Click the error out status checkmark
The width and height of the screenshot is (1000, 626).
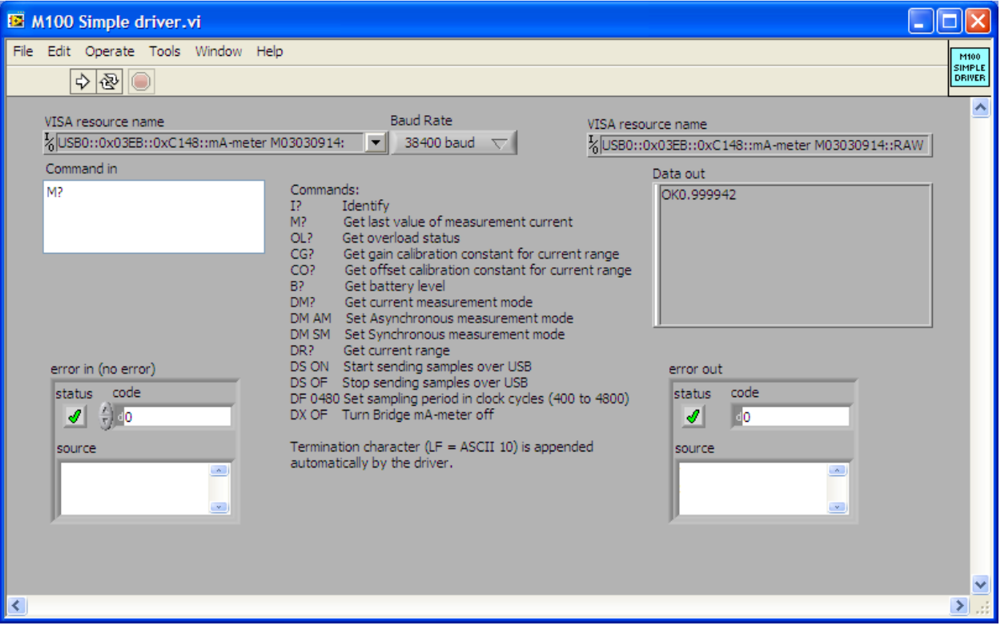(x=692, y=416)
